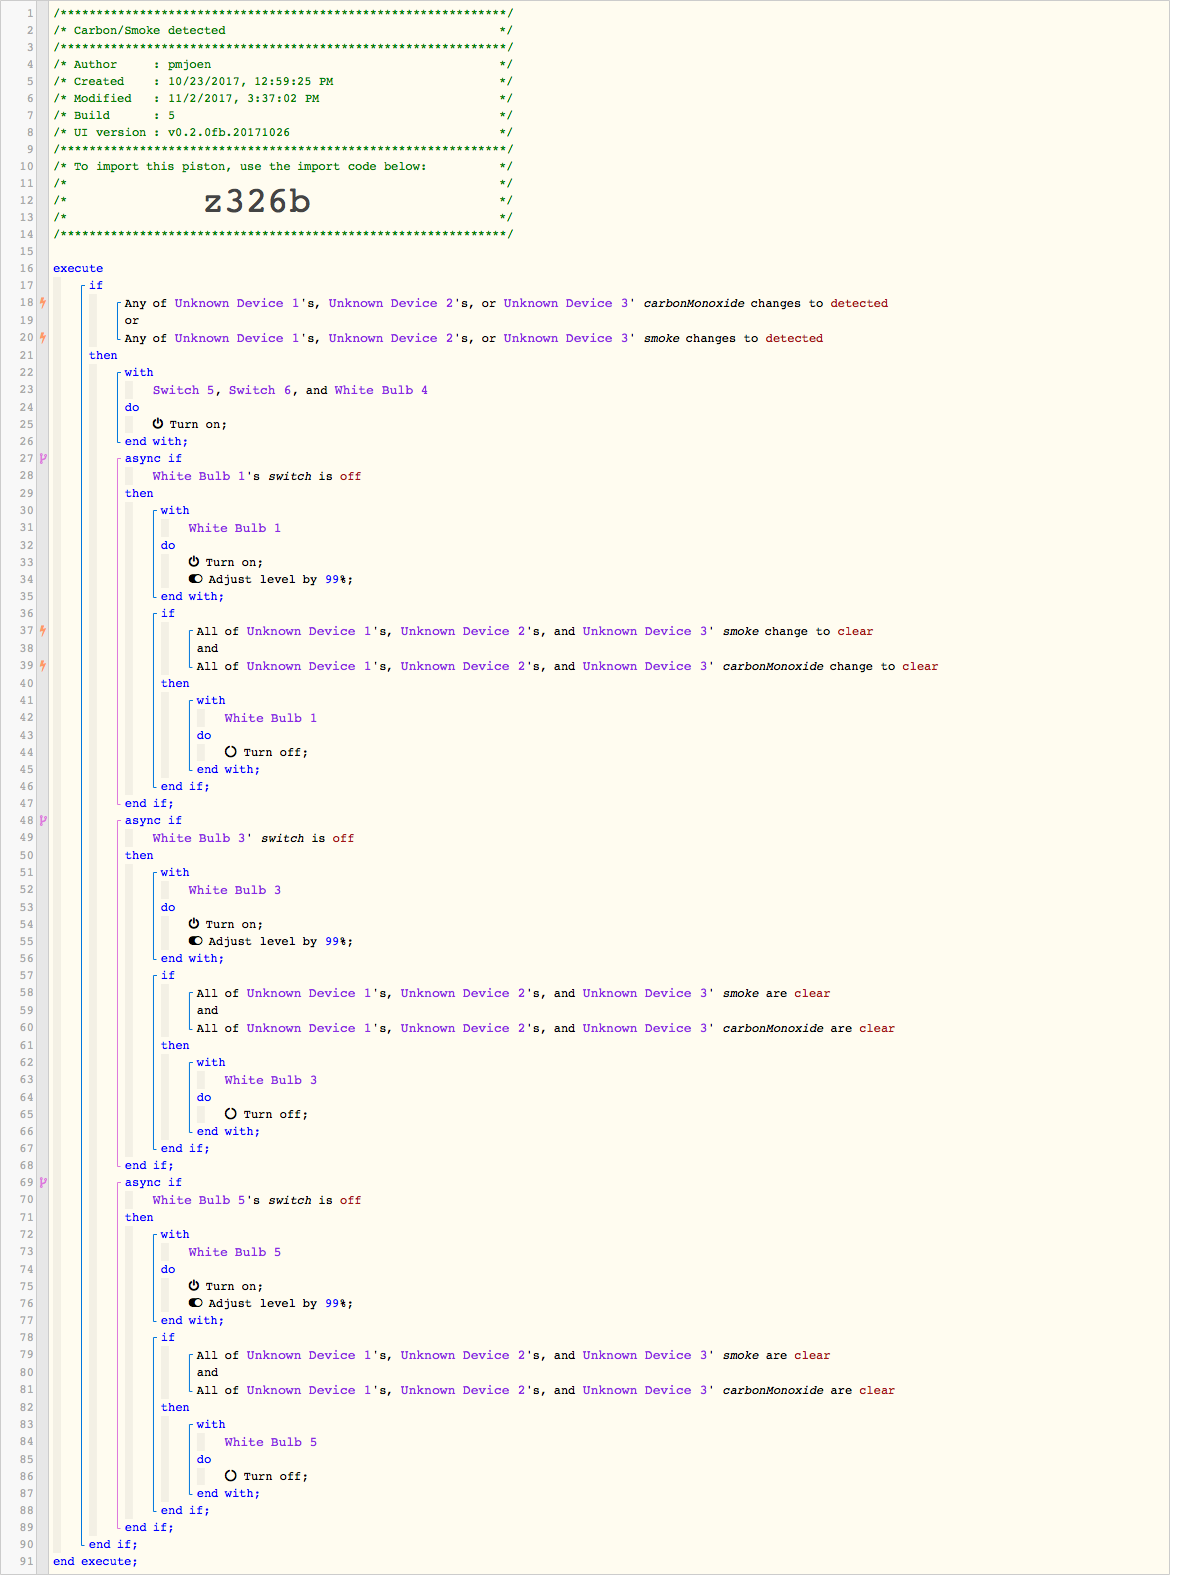Click the 'then' keyword on line 21
1178x1583 pixels.
pos(103,355)
